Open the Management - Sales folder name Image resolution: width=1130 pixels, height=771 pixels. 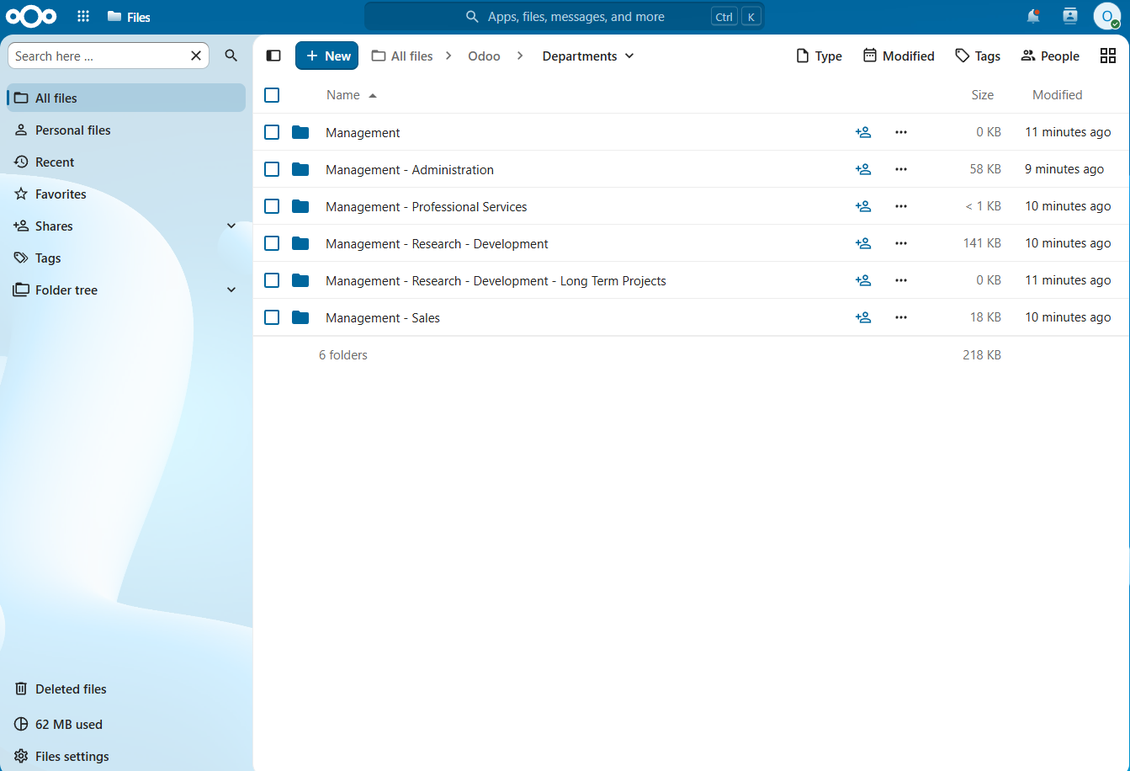click(x=382, y=318)
